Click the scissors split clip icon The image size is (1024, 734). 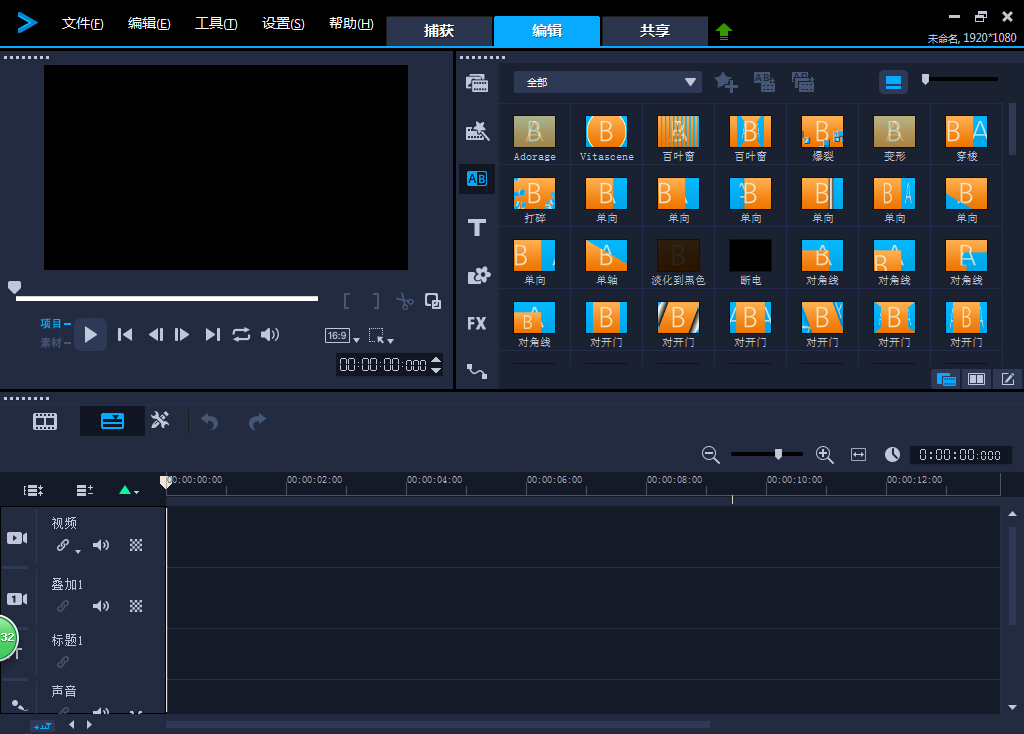tap(404, 301)
